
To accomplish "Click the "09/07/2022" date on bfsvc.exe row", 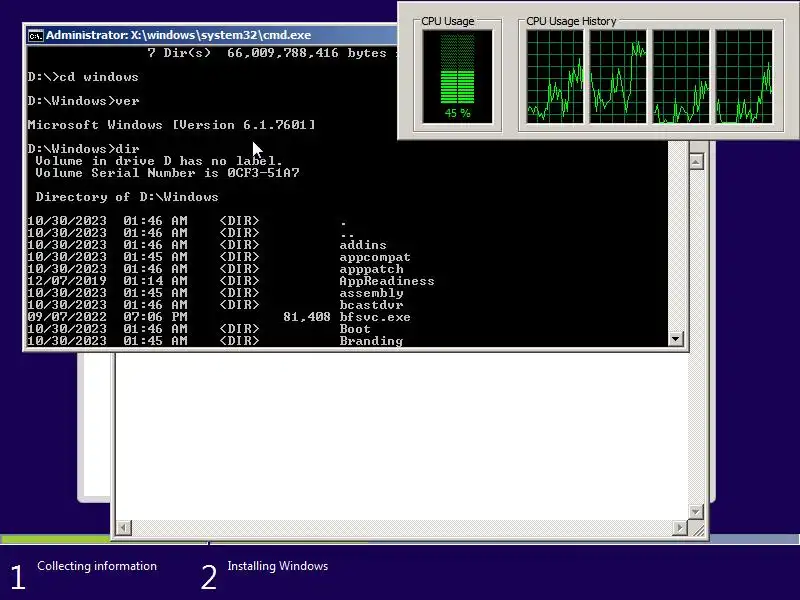I will pyautogui.click(x=67, y=317).
